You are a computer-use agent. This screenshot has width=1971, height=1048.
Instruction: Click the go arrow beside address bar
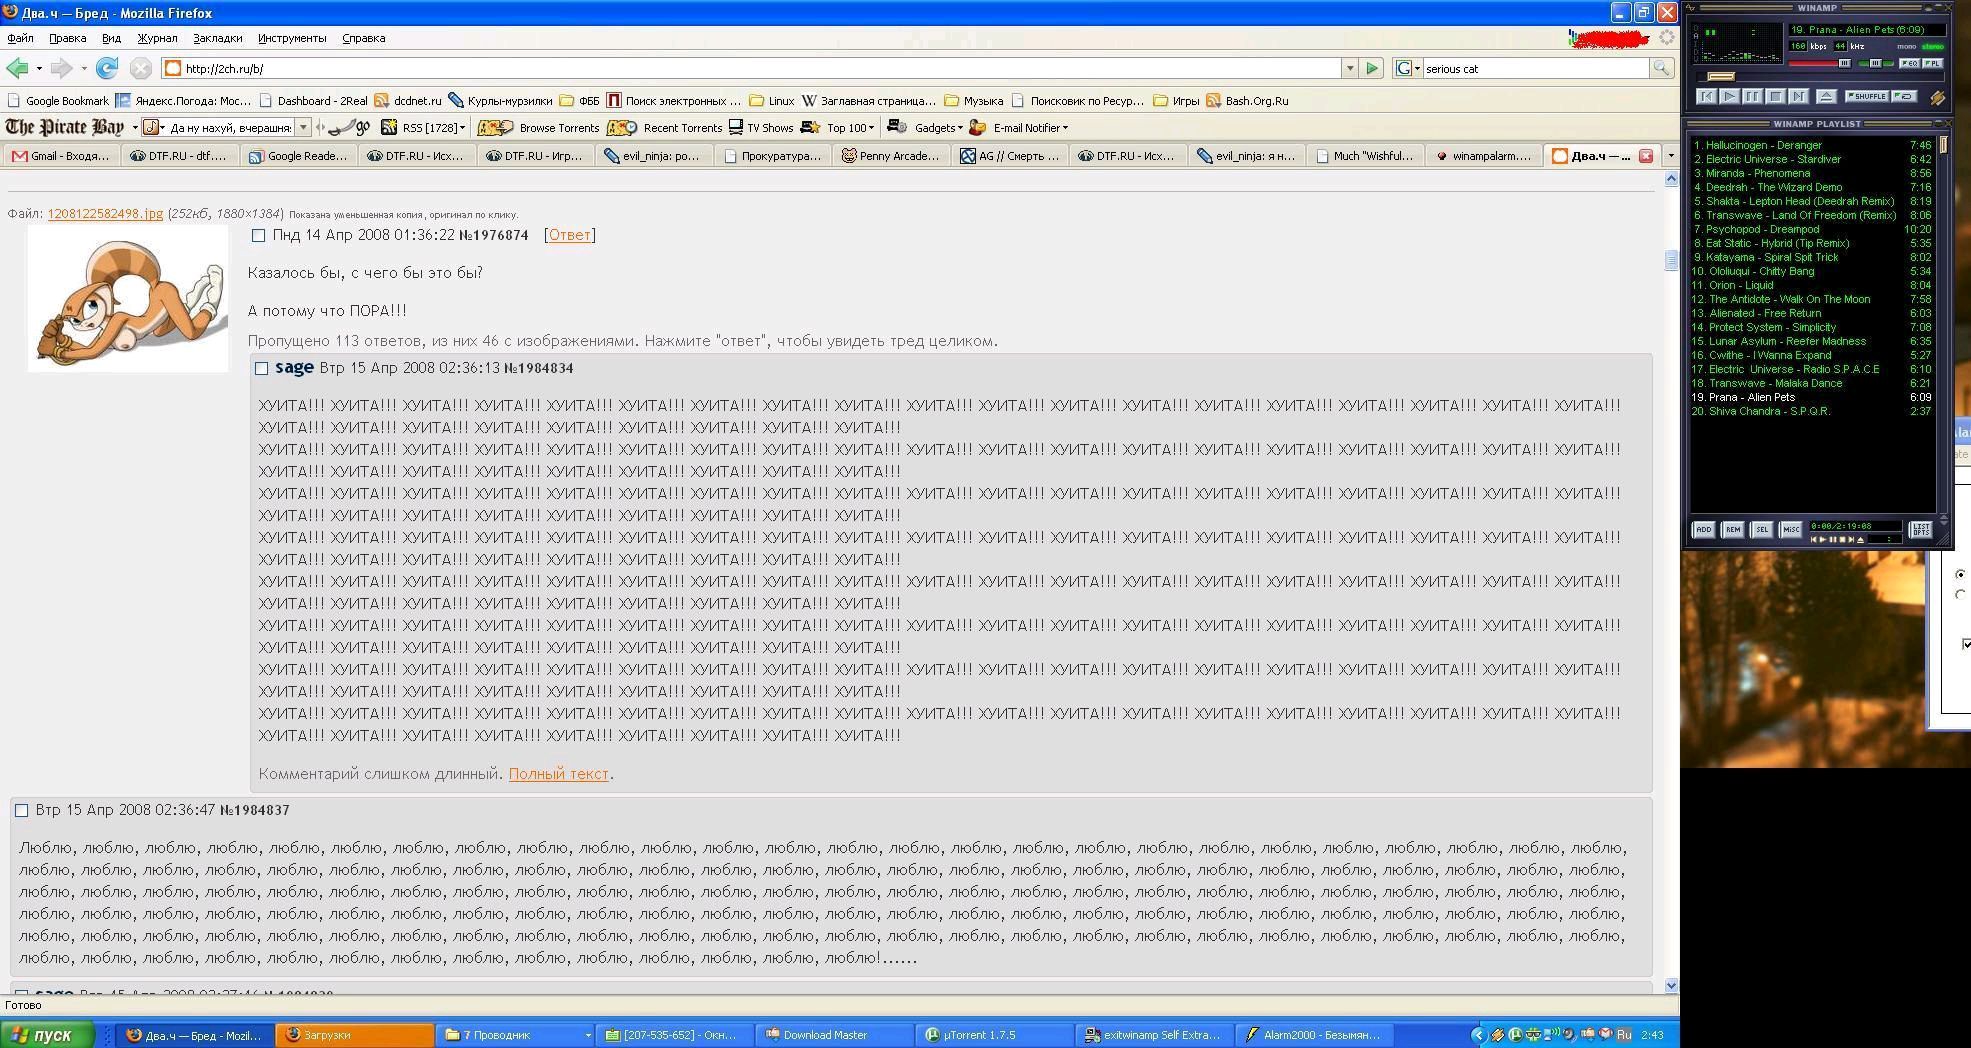pyautogui.click(x=1372, y=68)
